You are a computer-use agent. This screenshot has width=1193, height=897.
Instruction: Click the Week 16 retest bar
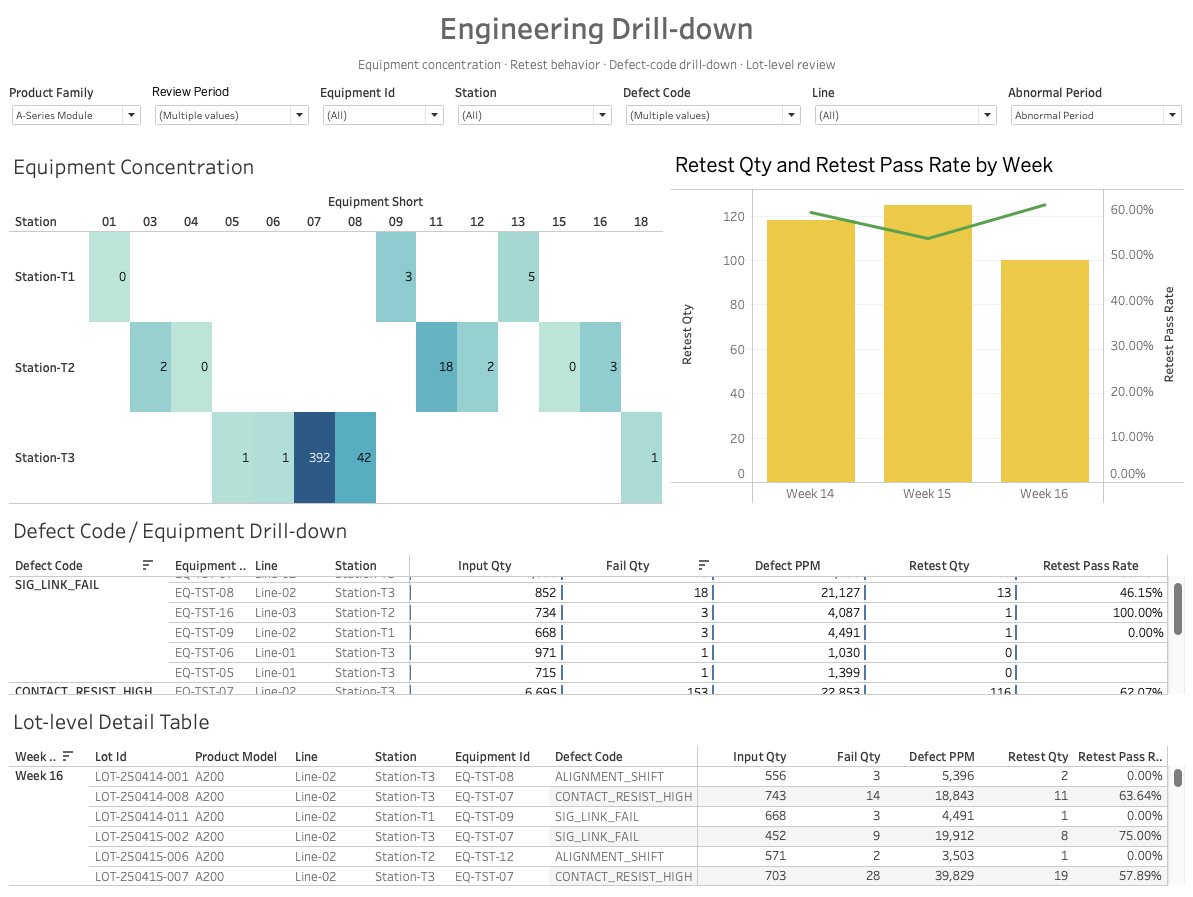[1045, 371]
